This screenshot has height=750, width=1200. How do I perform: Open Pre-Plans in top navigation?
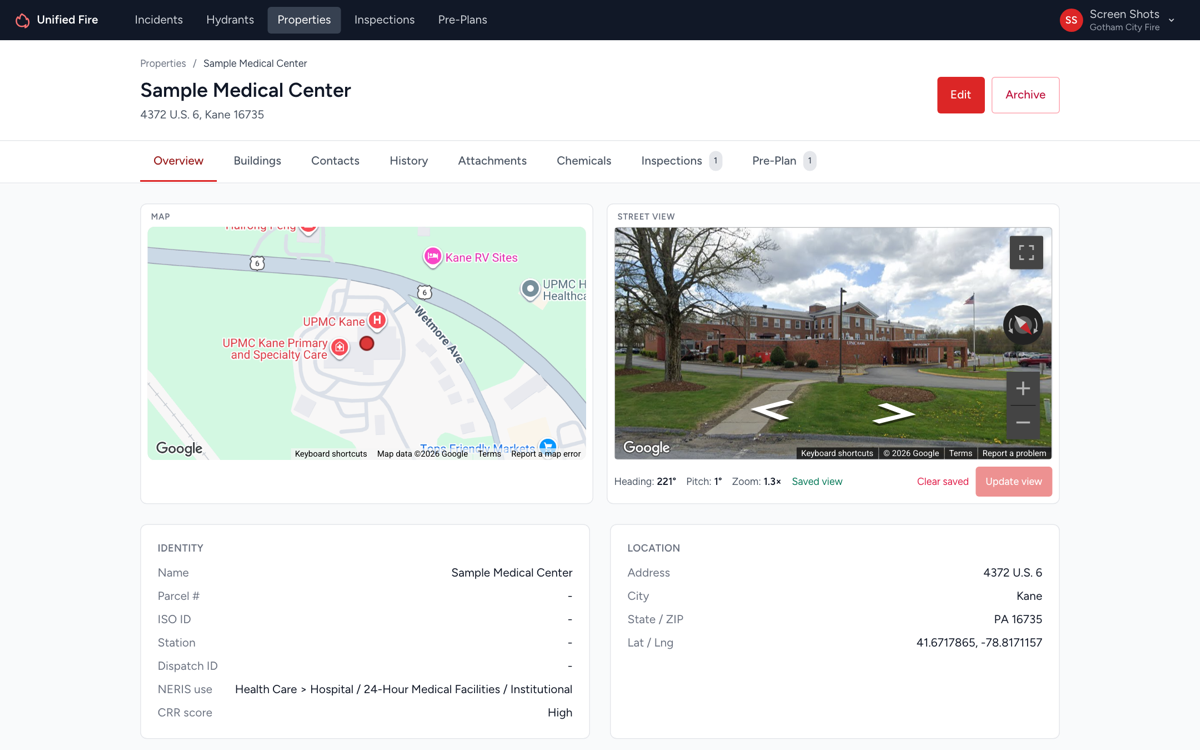(x=462, y=20)
